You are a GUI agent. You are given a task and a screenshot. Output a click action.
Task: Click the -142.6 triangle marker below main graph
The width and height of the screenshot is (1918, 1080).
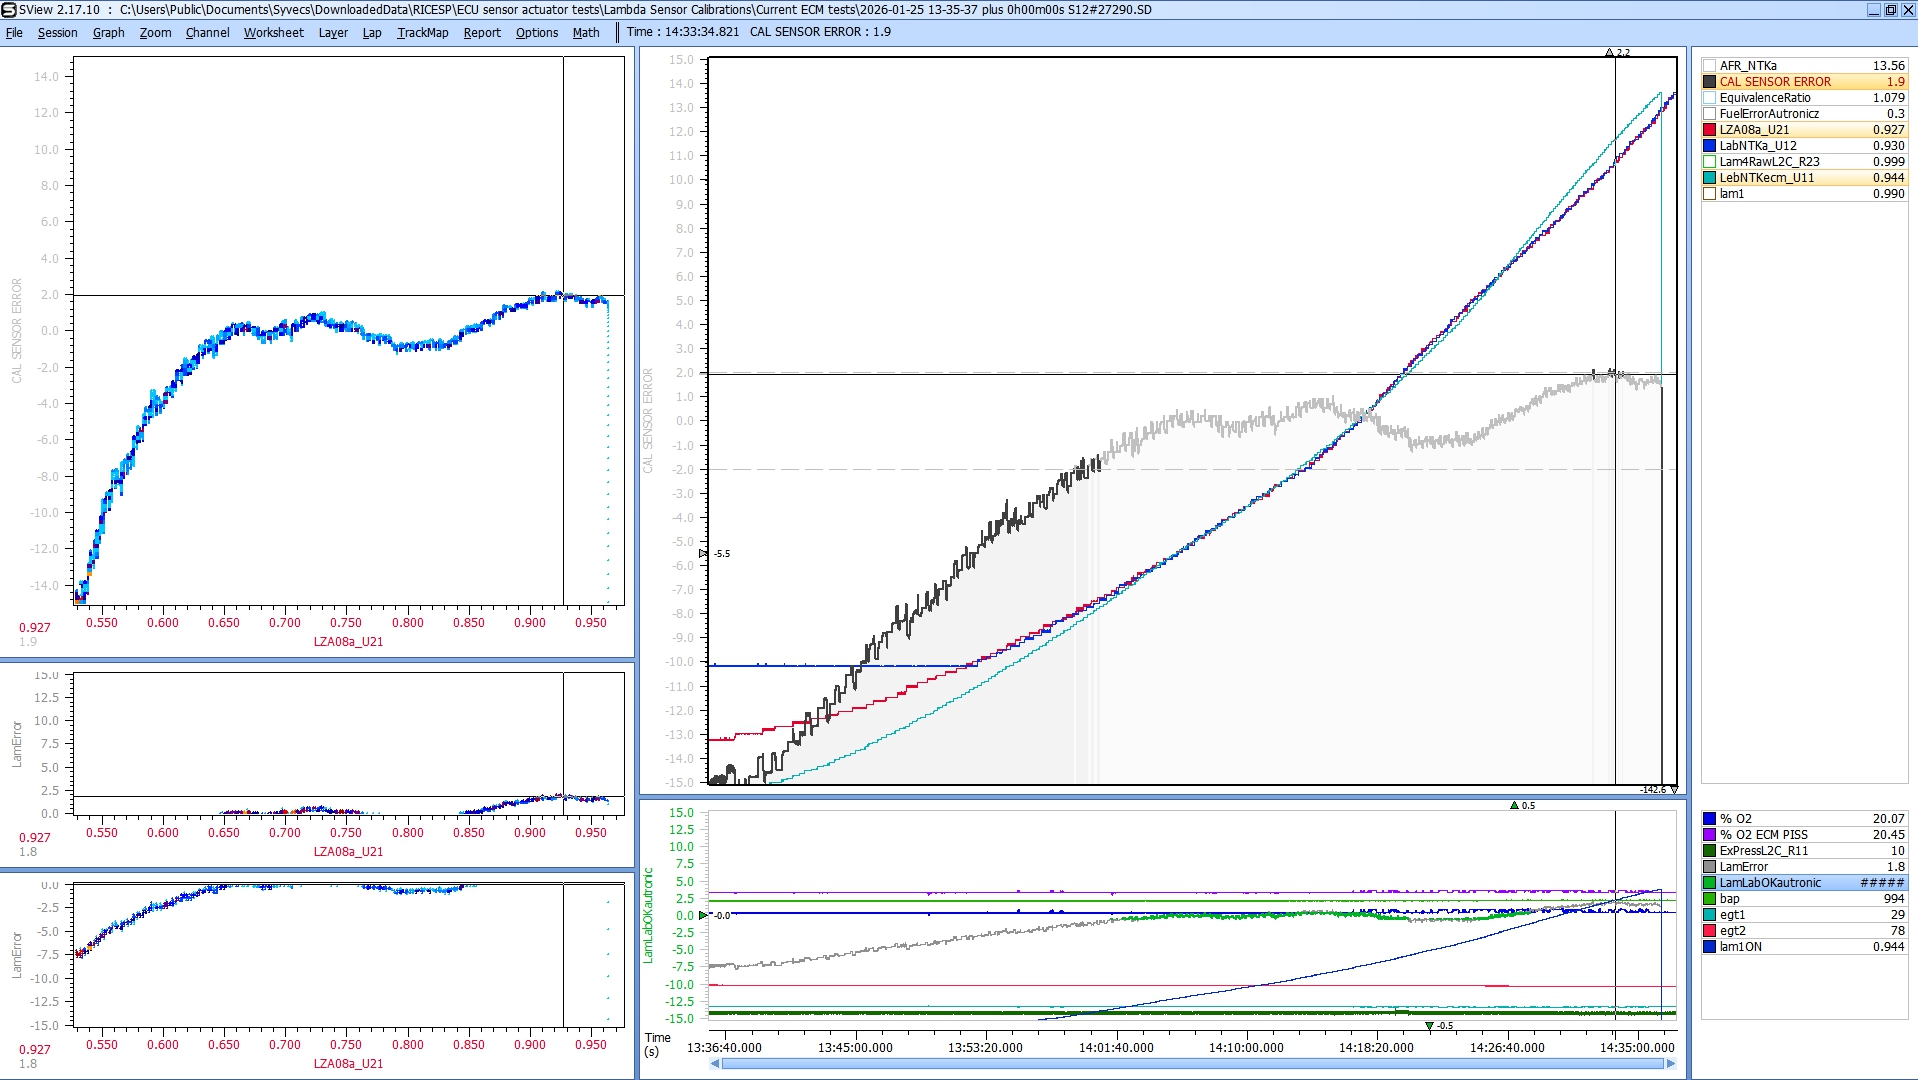pos(1674,790)
